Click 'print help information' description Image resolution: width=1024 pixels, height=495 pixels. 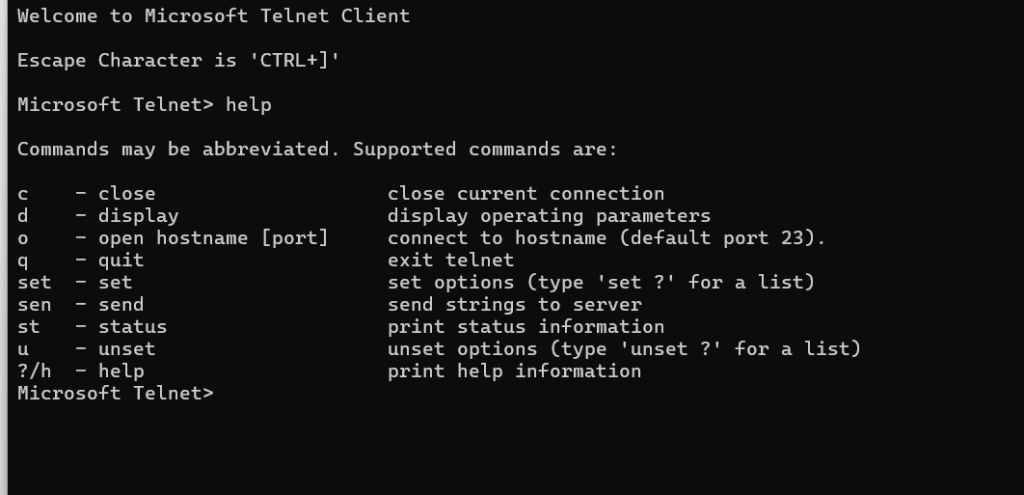(515, 371)
